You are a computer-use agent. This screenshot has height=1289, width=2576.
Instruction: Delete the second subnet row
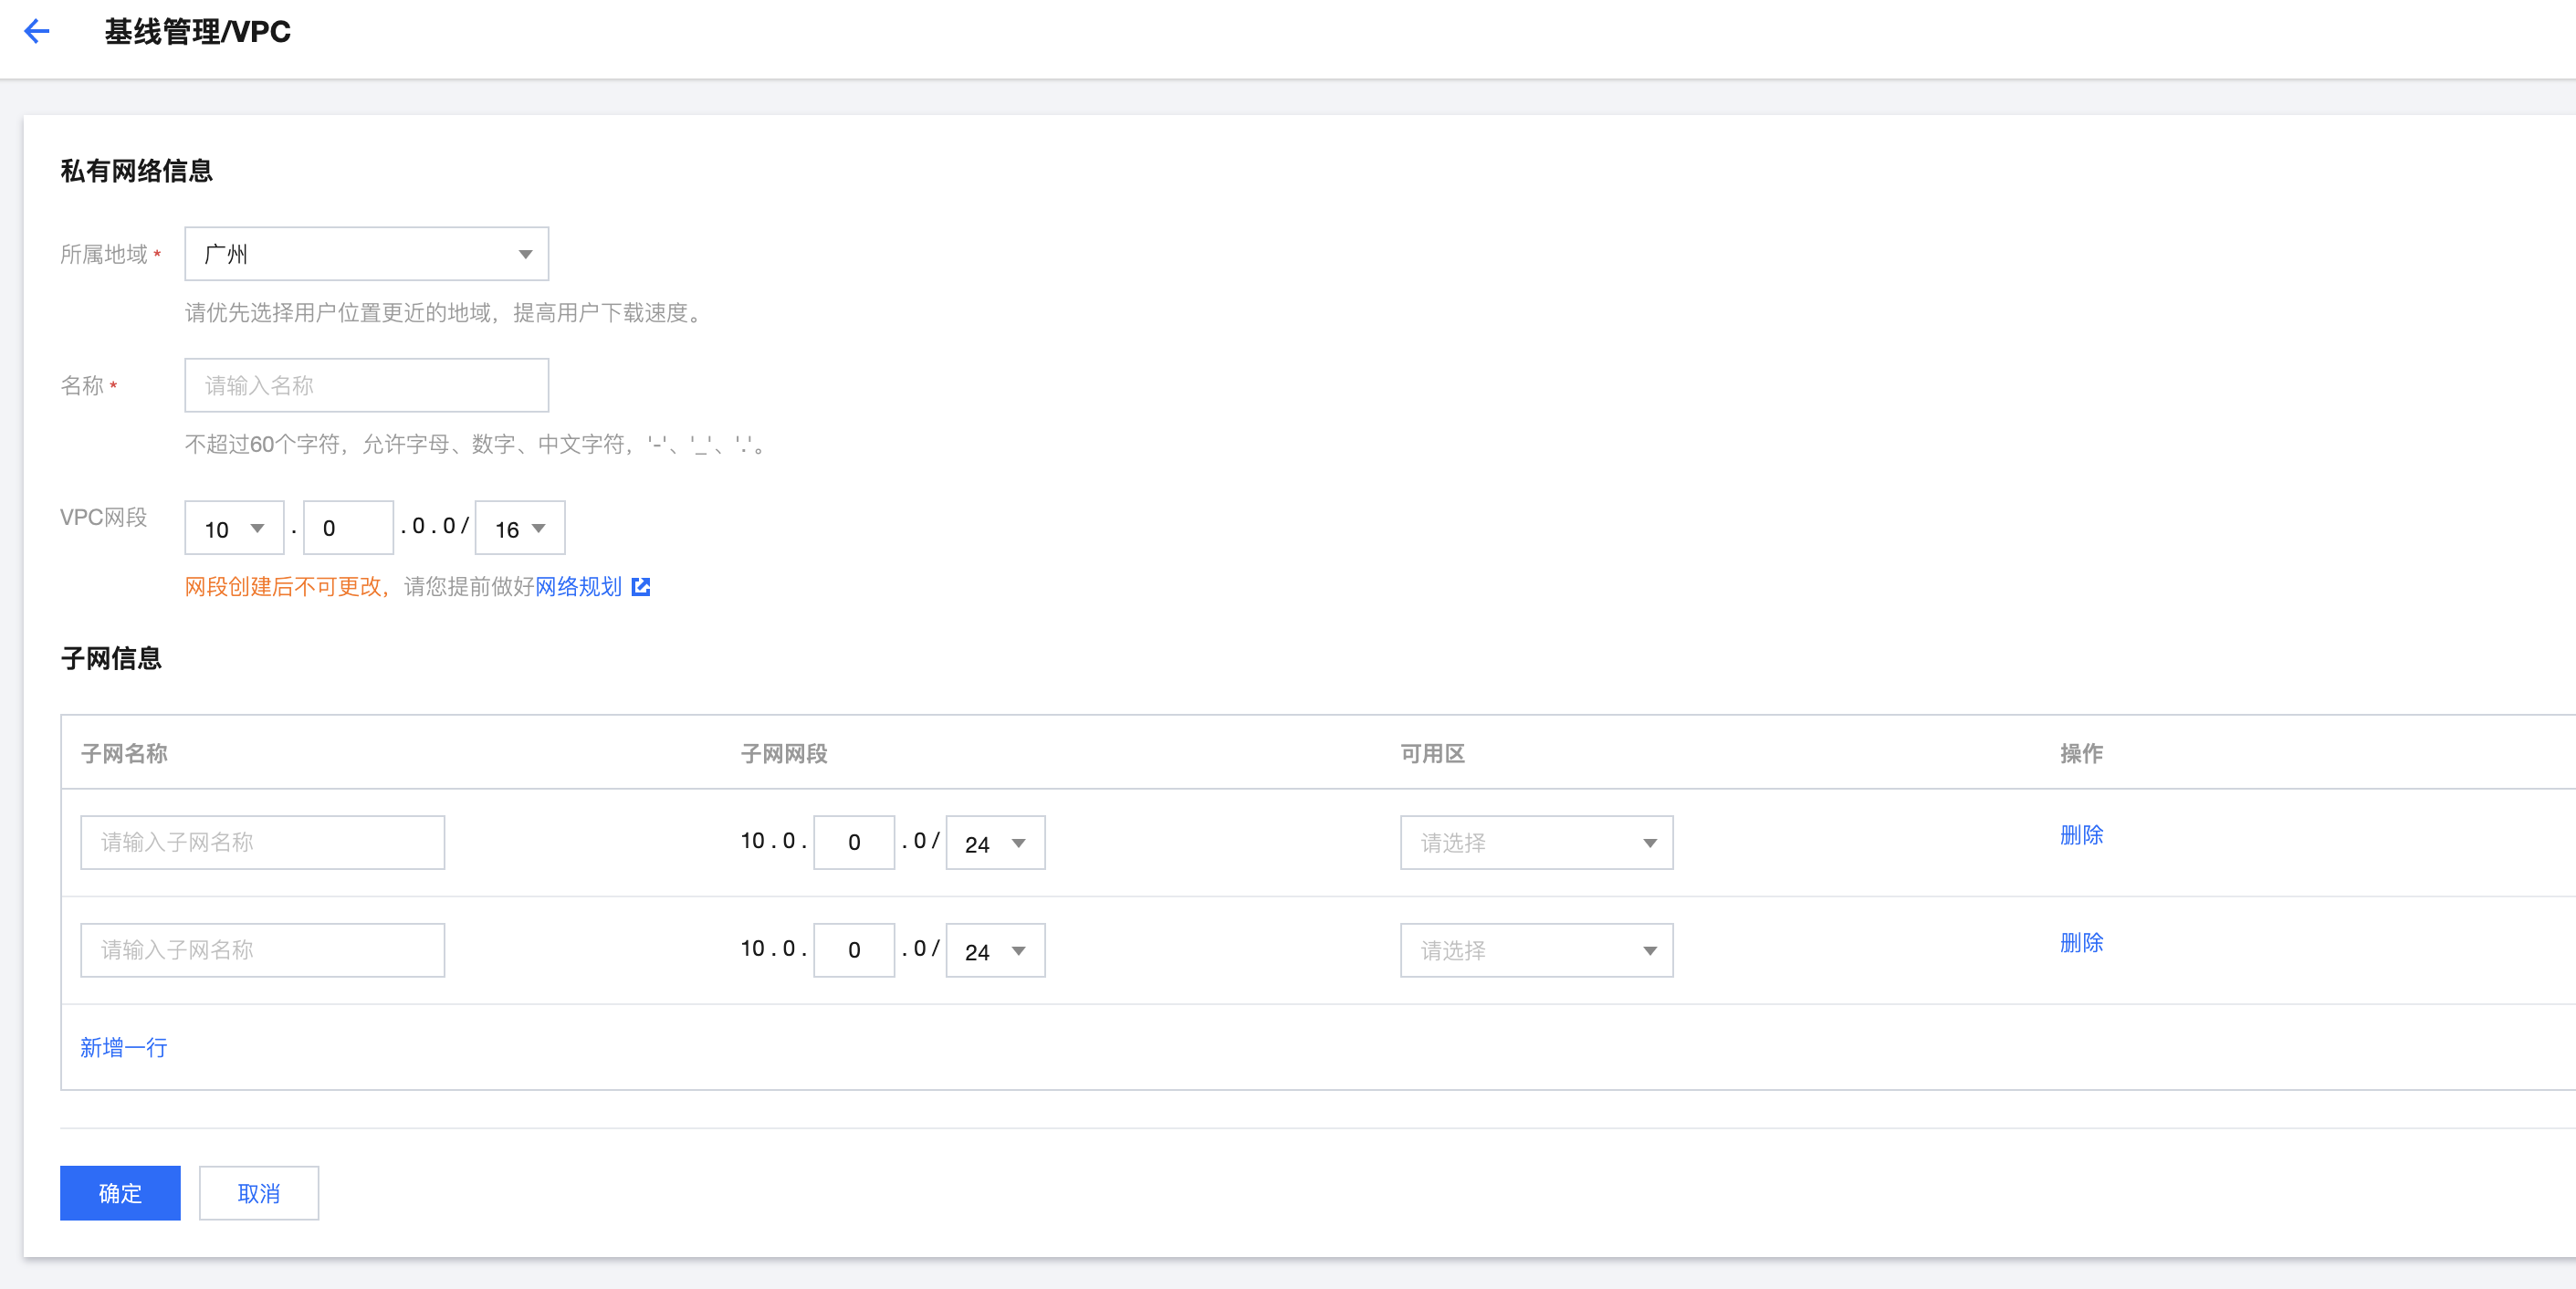pyautogui.click(x=2081, y=943)
